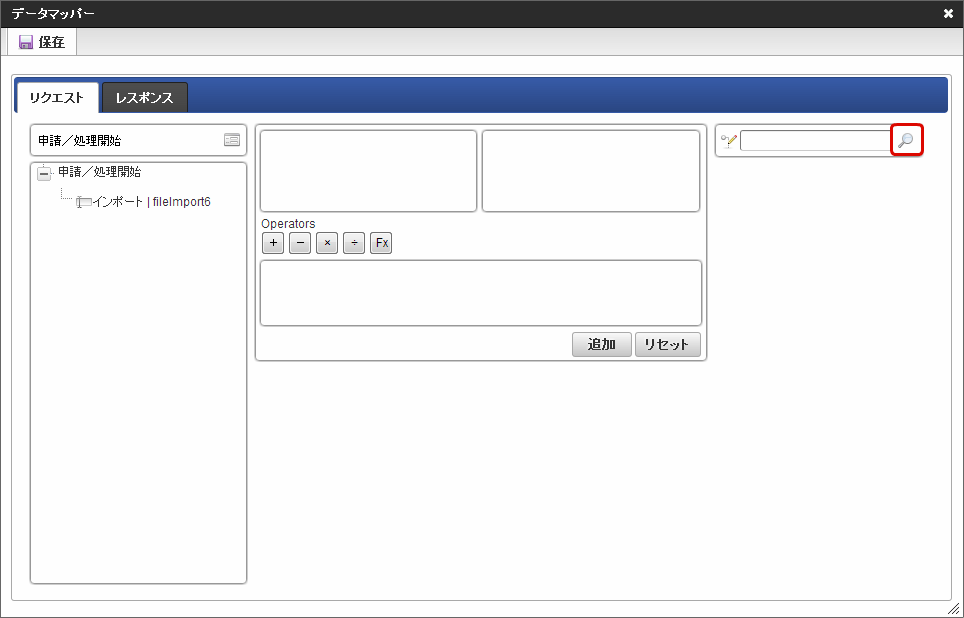The image size is (964, 618).
Task: Click the リセット button
Action: [668, 344]
